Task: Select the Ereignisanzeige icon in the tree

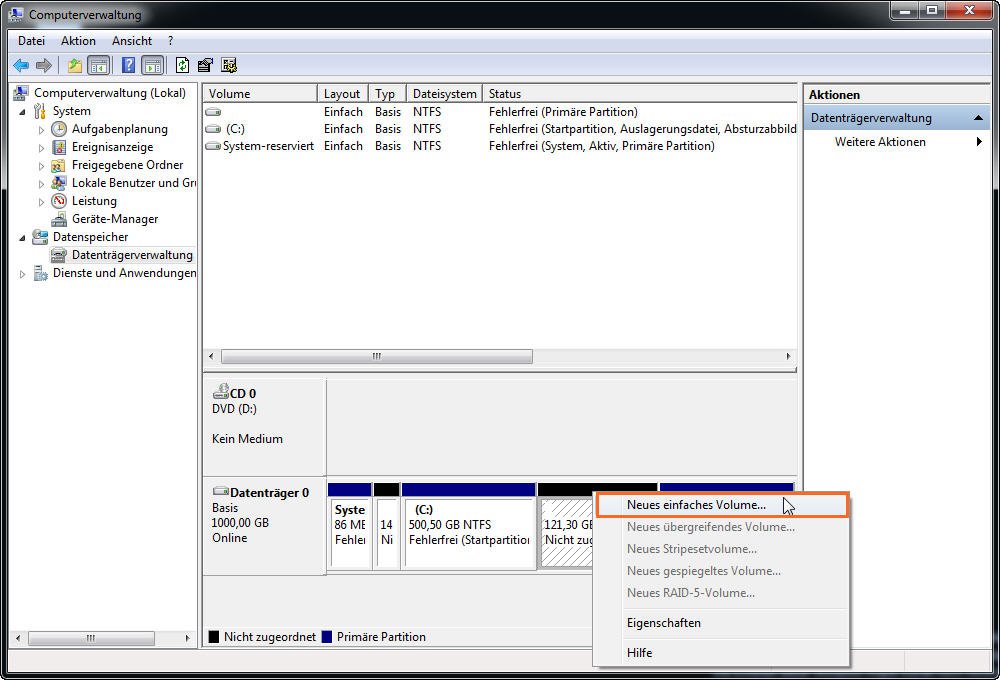Action: 59,147
